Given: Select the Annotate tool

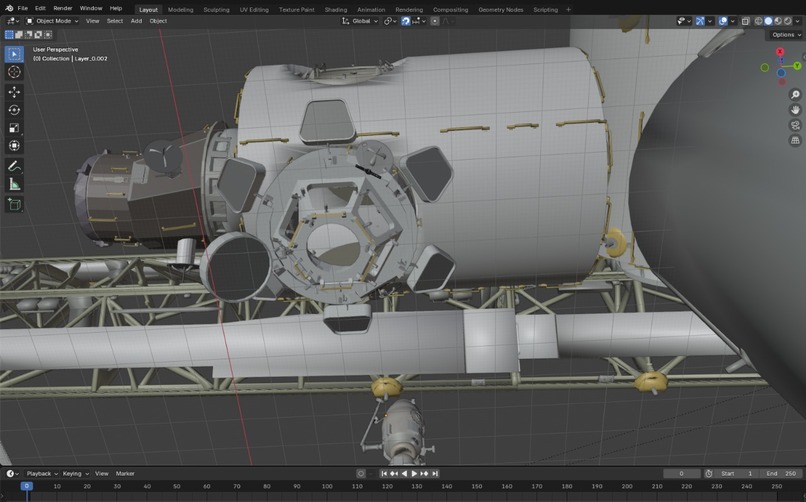Looking at the screenshot, I should point(14,166).
